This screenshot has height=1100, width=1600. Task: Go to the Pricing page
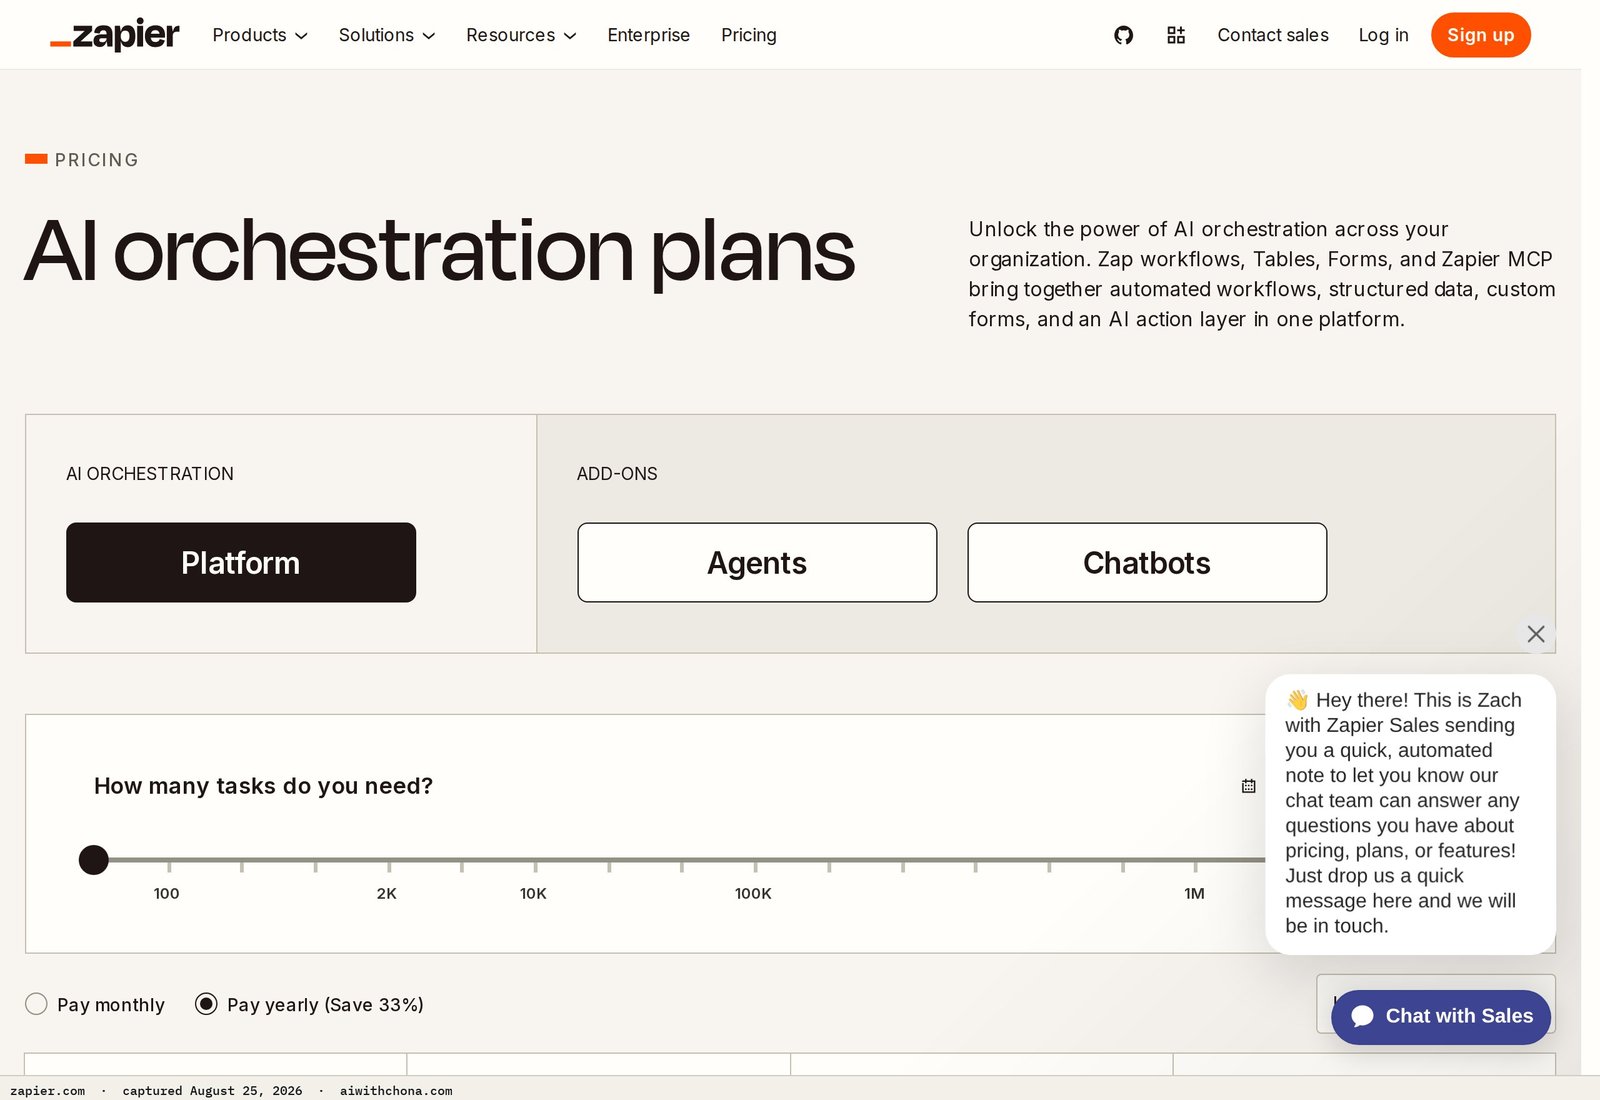[749, 35]
